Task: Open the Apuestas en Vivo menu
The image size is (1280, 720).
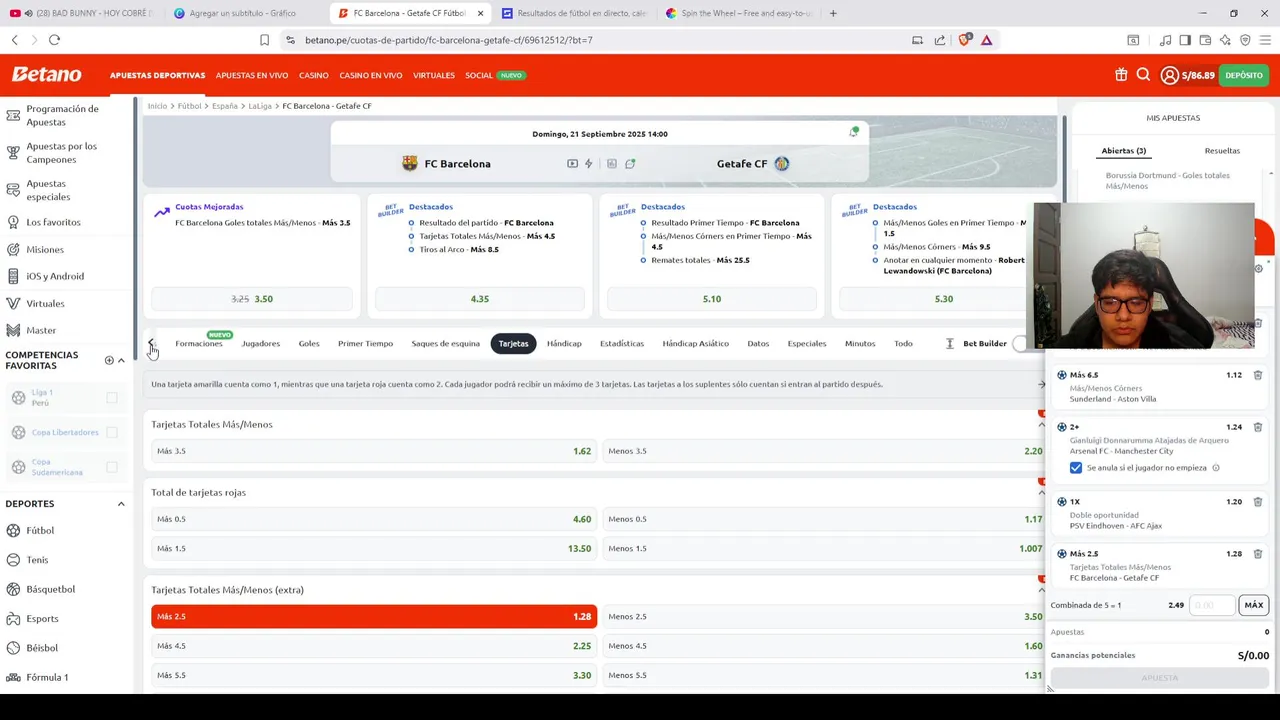Action: (252, 75)
